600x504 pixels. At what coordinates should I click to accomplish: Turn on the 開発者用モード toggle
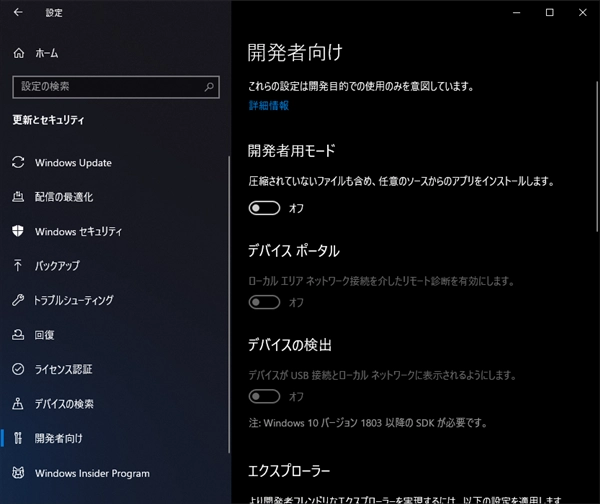[x=264, y=208]
